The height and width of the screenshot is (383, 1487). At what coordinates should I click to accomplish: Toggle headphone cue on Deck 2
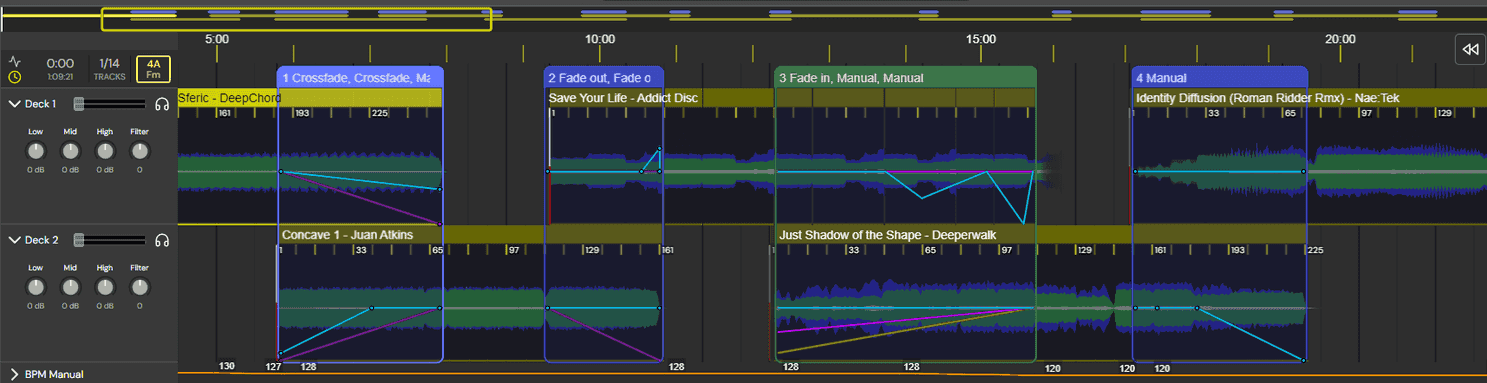point(162,240)
